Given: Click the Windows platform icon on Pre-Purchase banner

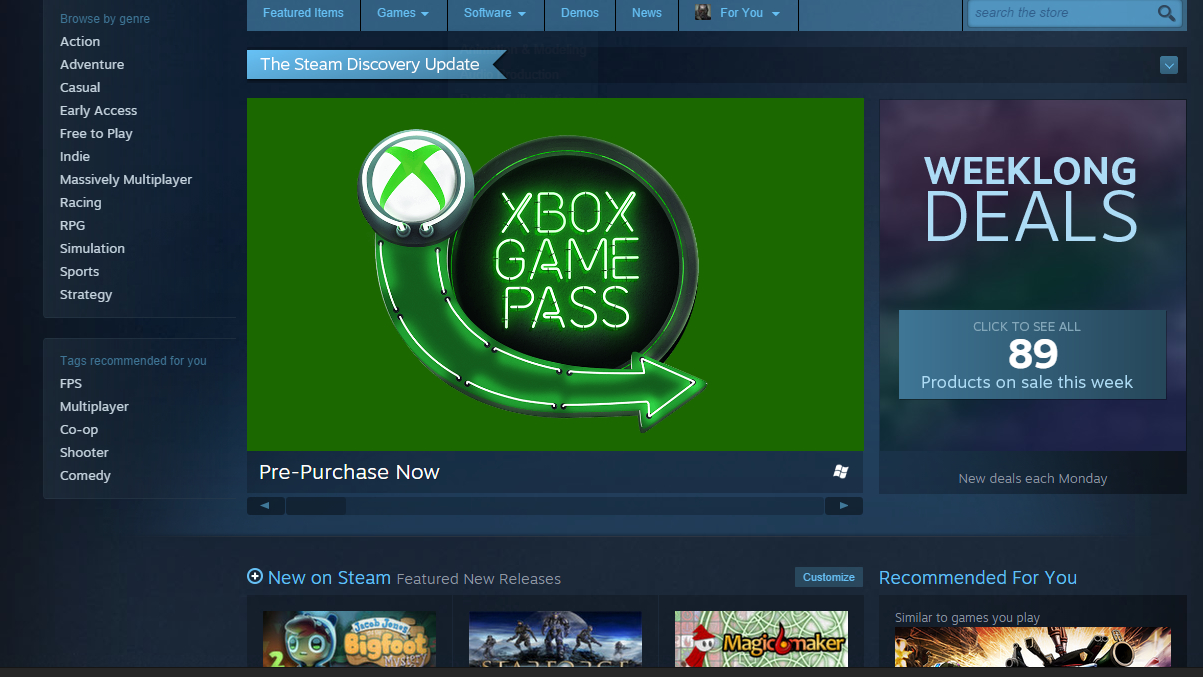Looking at the screenshot, I should click(841, 471).
